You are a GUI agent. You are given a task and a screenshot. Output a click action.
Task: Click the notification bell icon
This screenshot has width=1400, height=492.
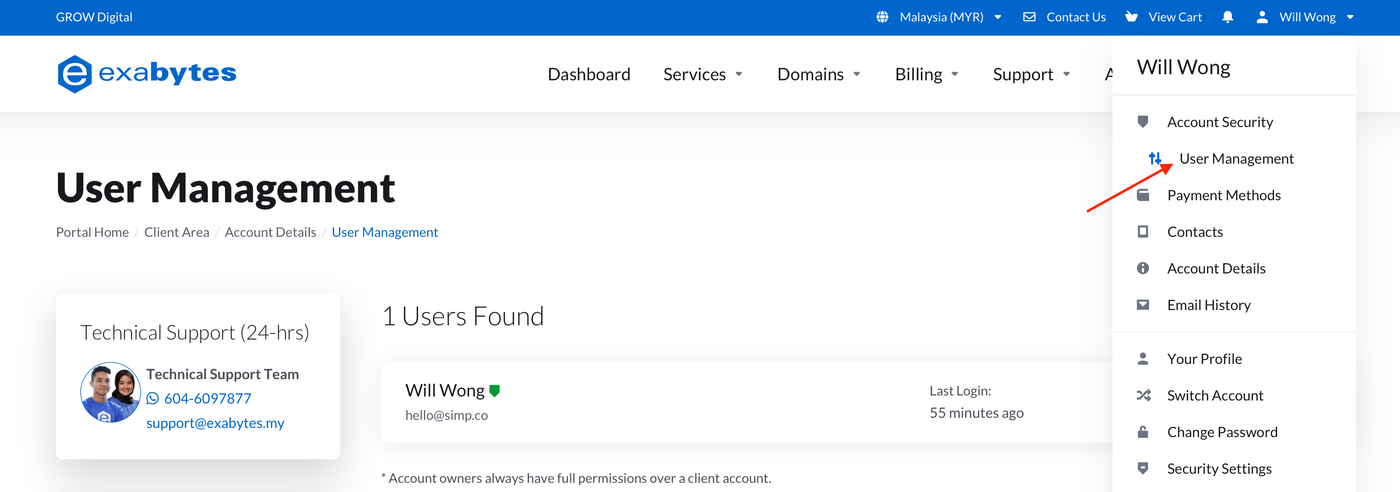[x=1228, y=17]
